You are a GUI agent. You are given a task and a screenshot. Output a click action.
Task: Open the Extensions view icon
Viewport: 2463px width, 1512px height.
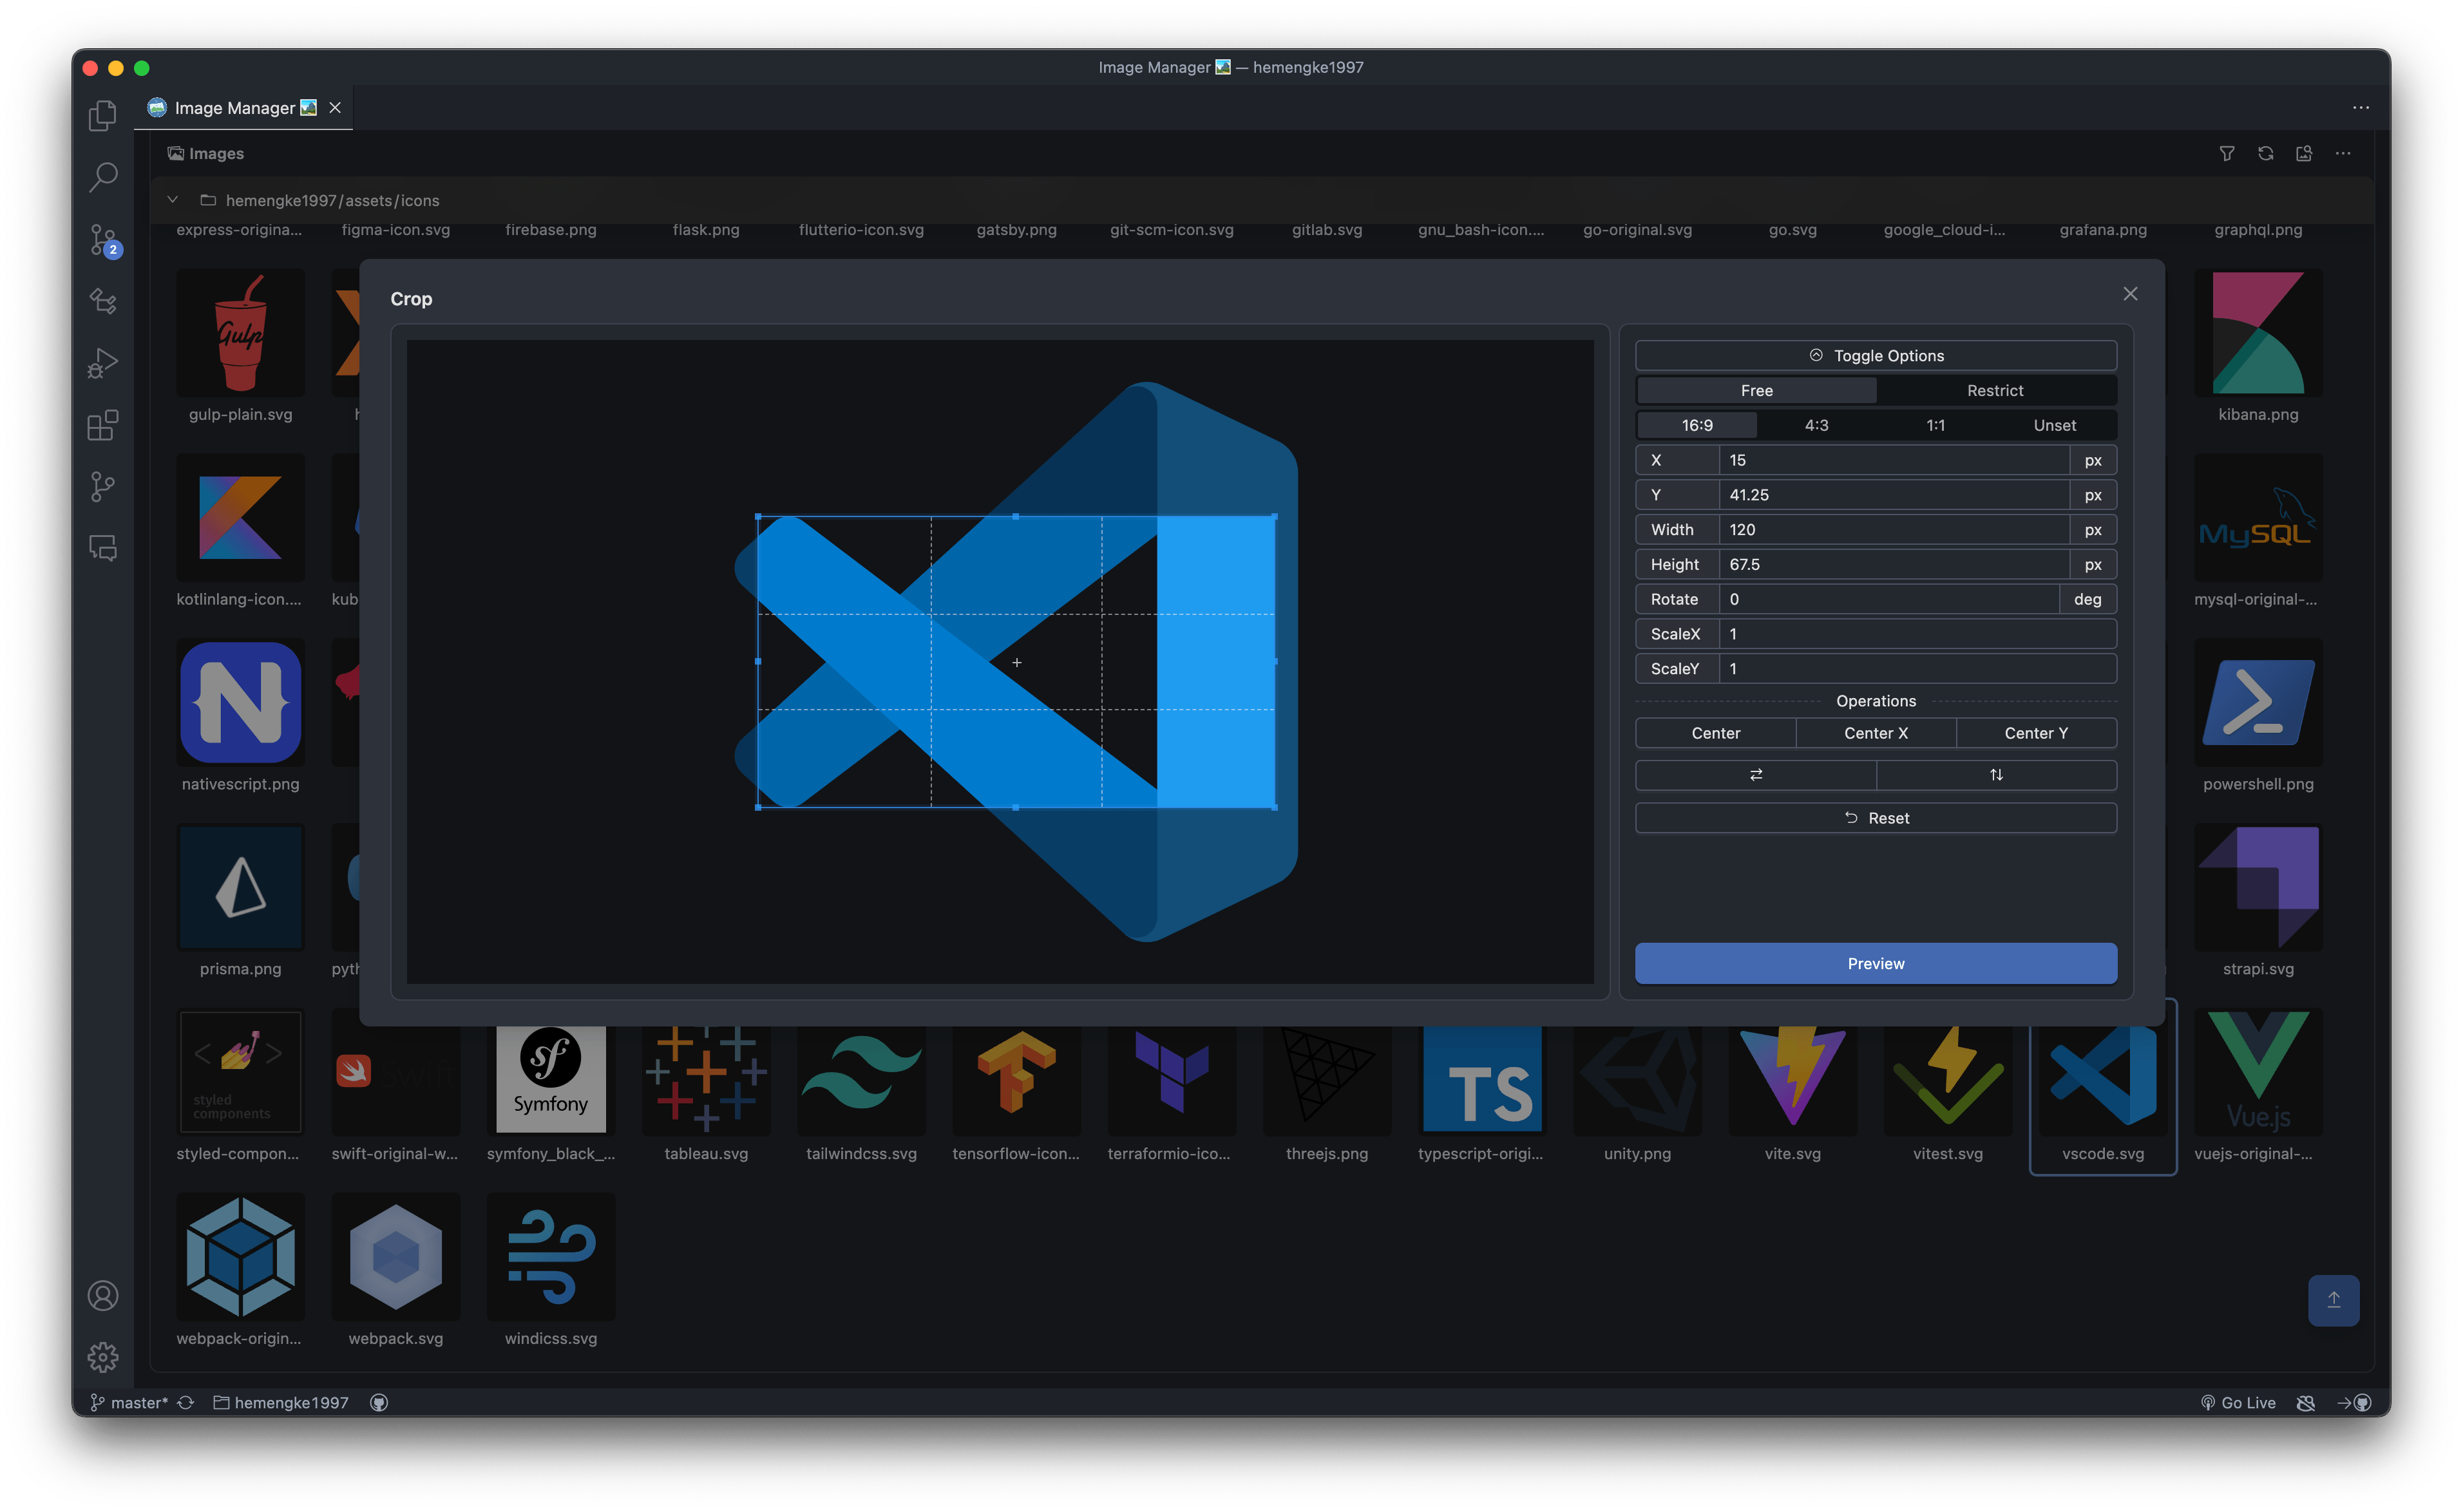103,425
